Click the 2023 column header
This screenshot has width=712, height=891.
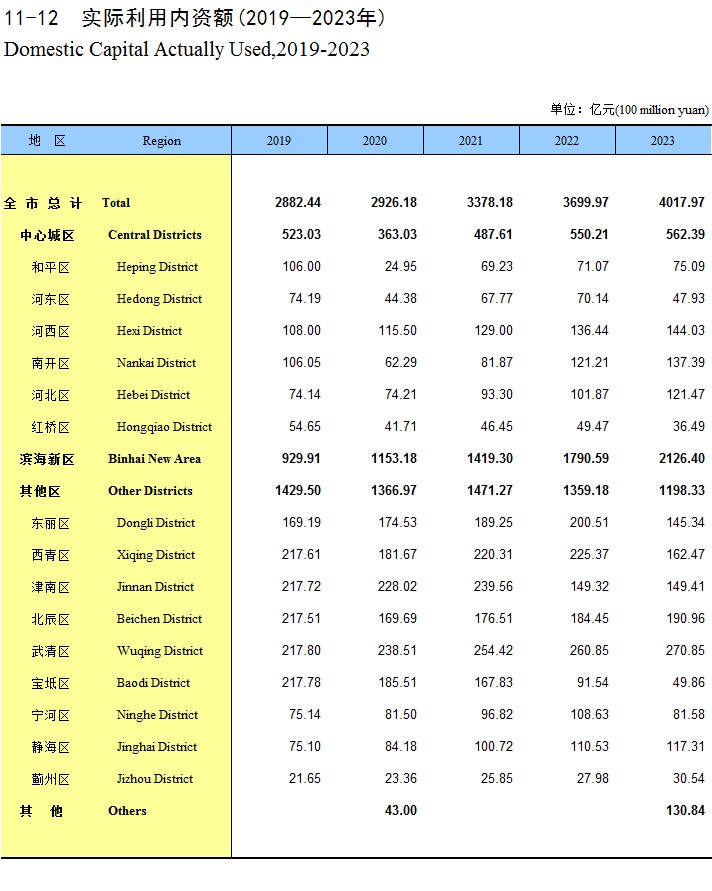pyautogui.click(x=663, y=140)
